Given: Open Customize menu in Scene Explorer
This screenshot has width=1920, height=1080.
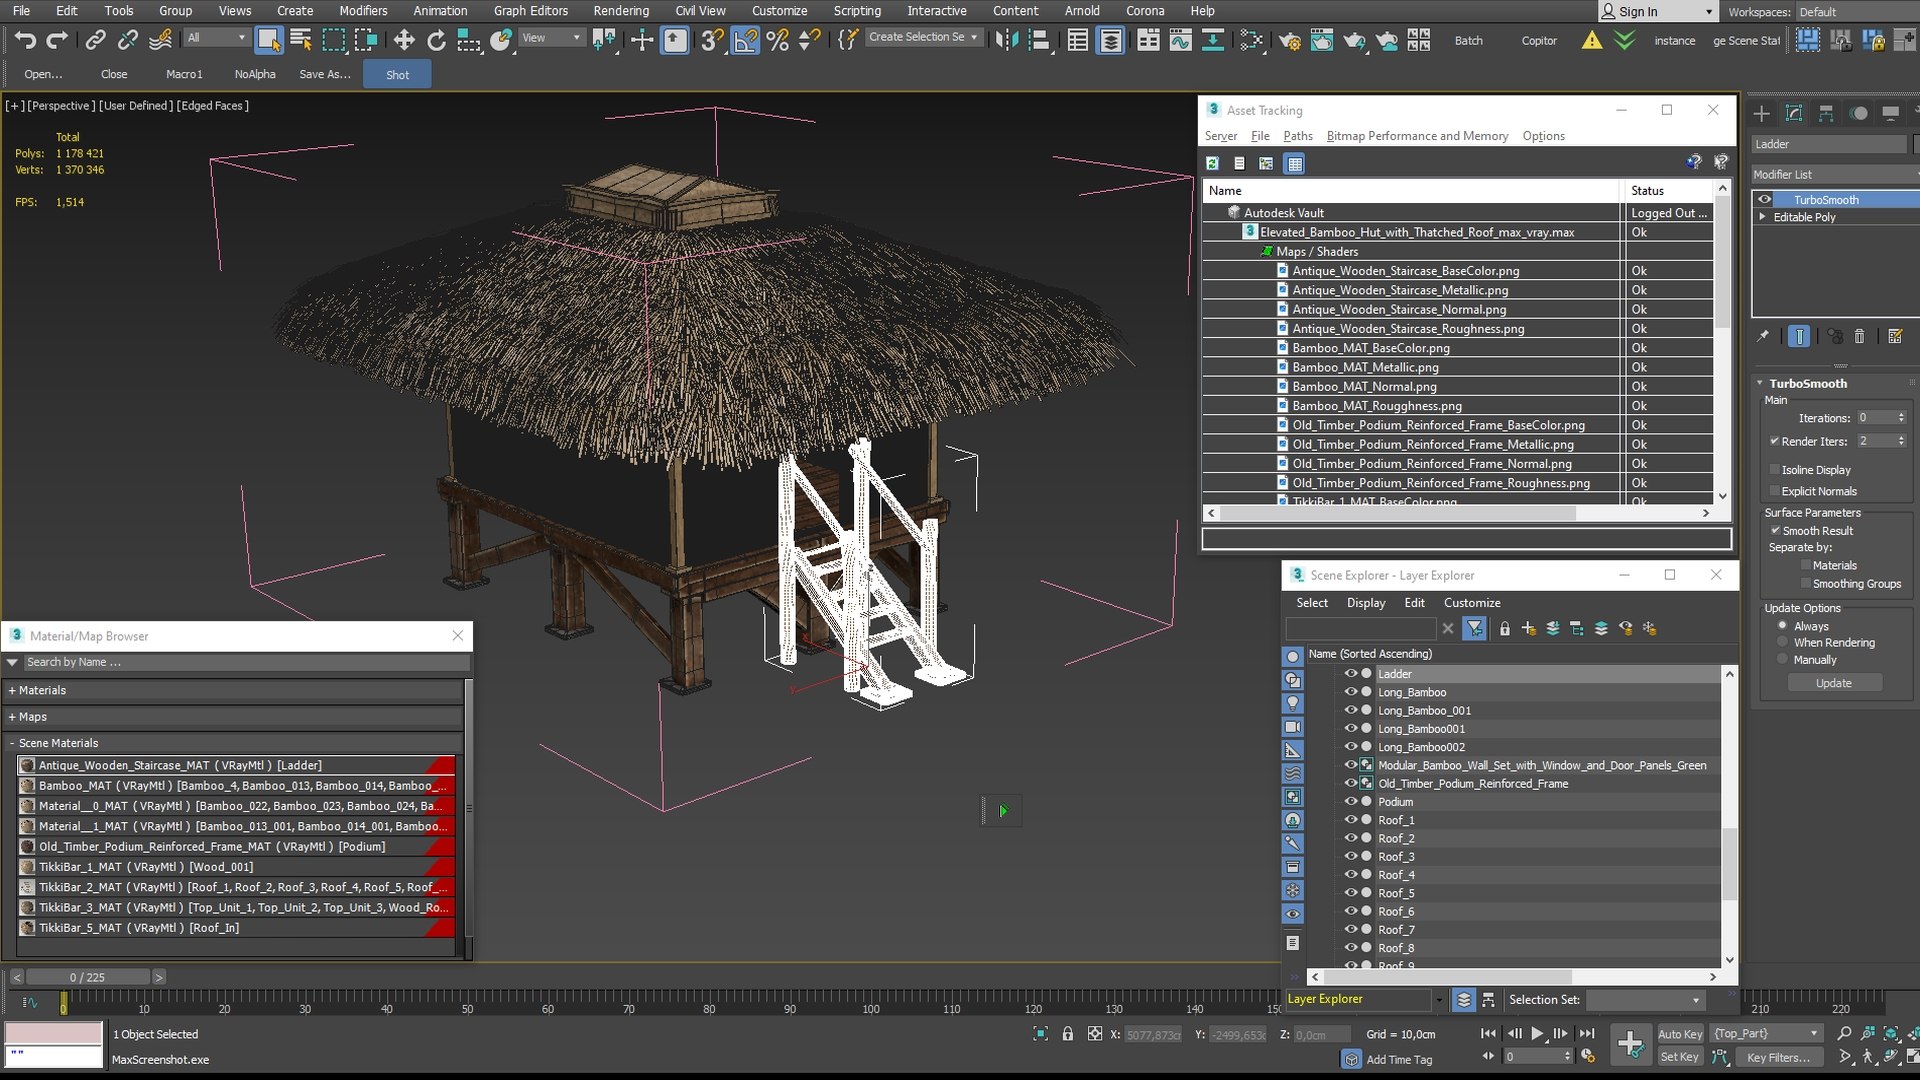Looking at the screenshot, I should coord(1472,602).
